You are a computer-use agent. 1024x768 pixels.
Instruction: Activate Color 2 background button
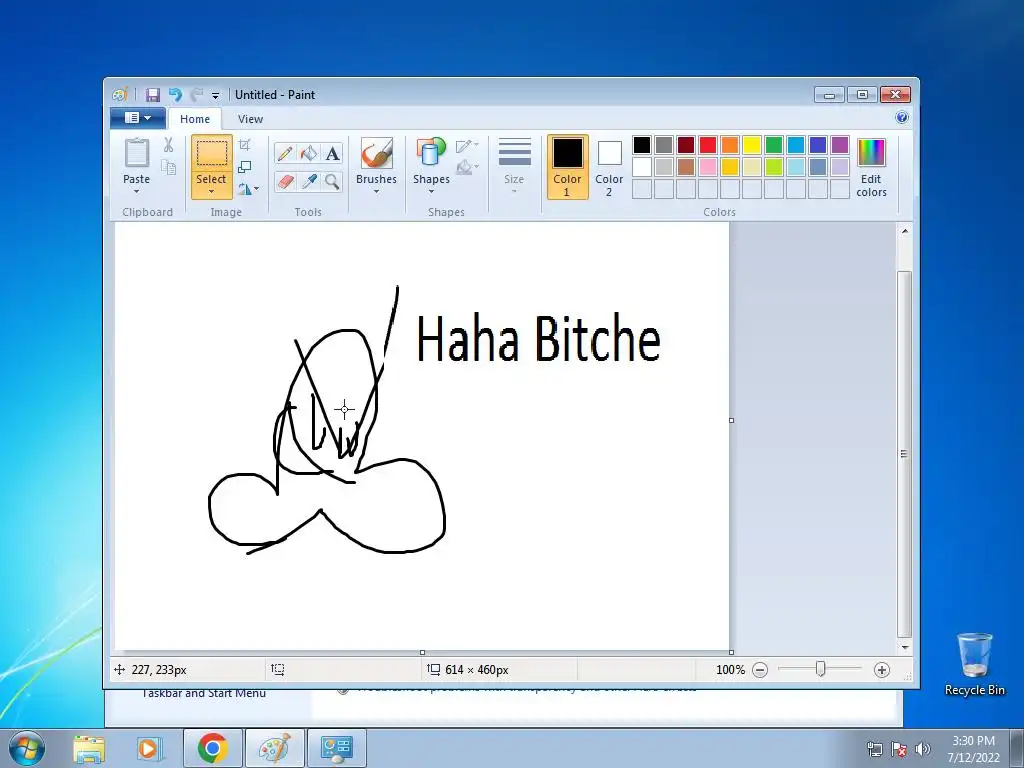(x=609, y=167)
